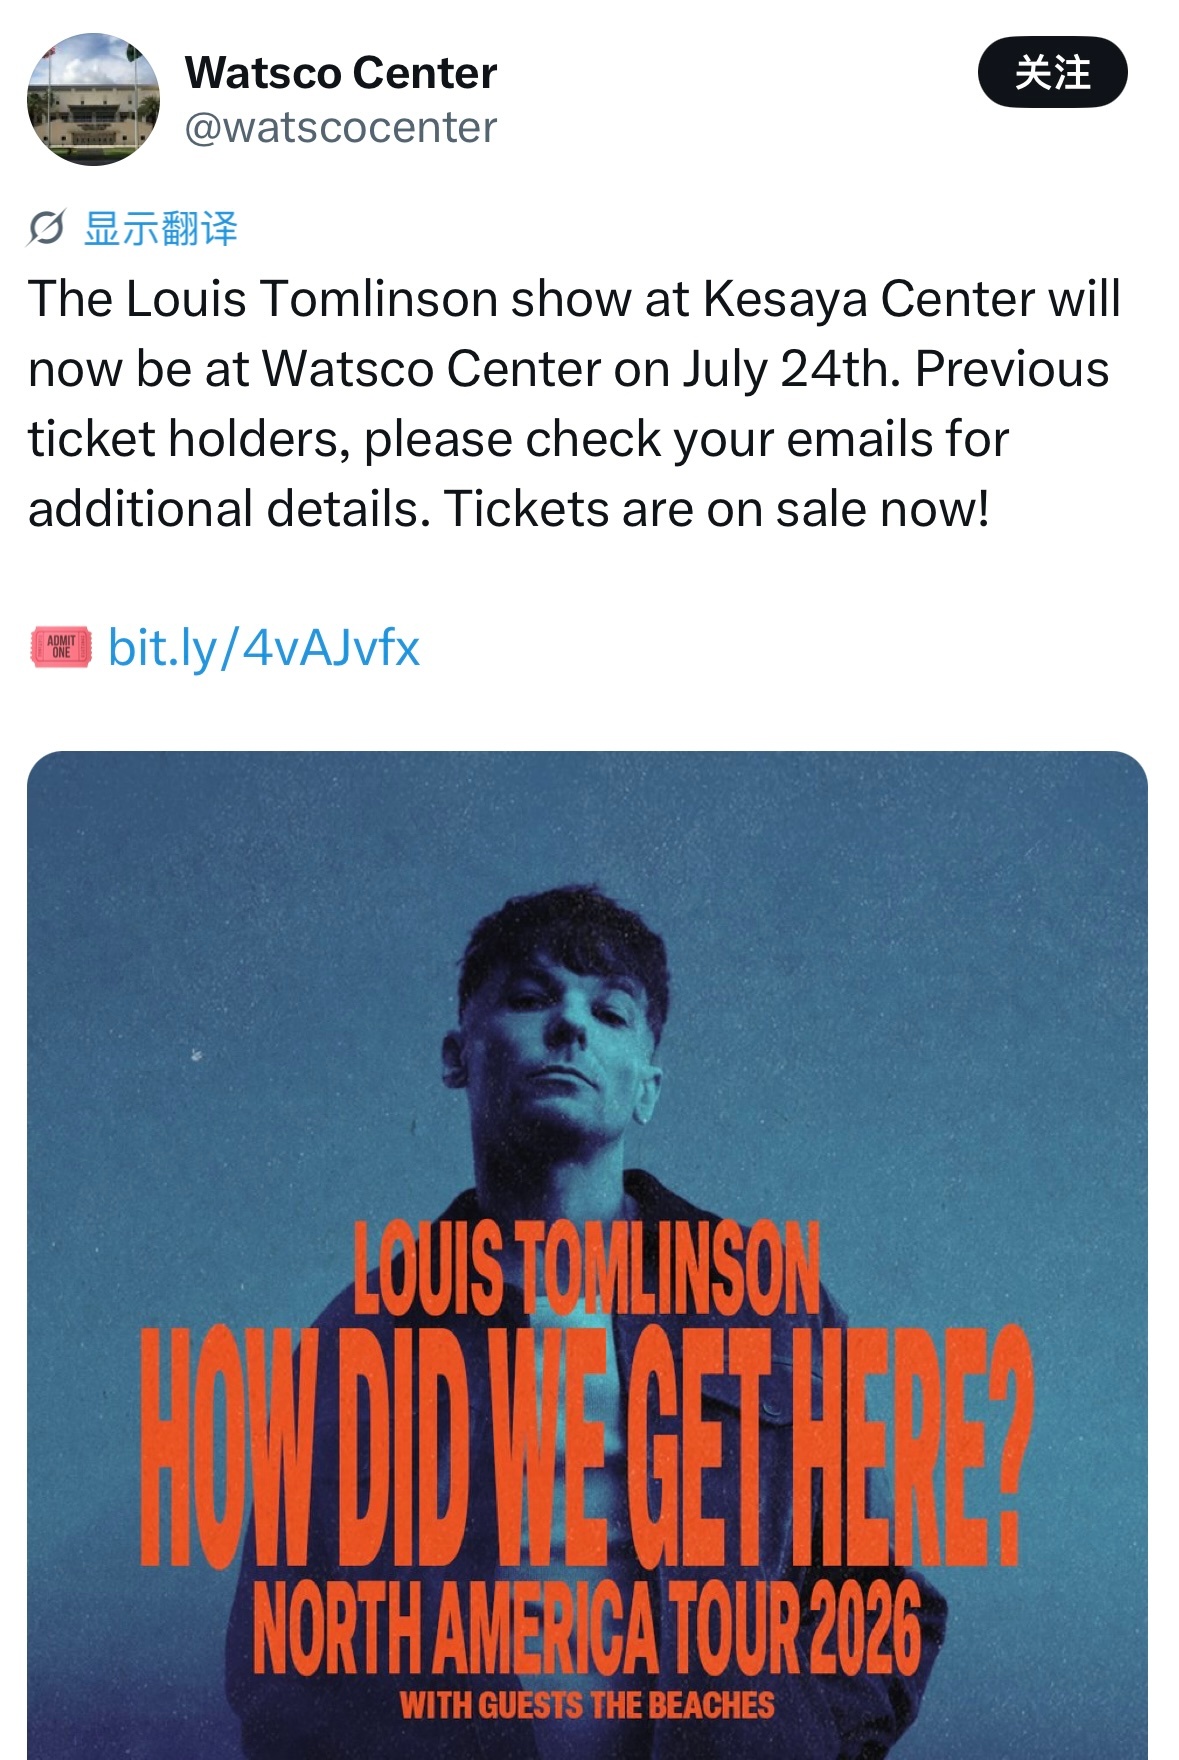Image resolution: width=1179 pixels, height=1760 pixels.
Task: Click the Watsco Center display name
Action: (341, 73)
